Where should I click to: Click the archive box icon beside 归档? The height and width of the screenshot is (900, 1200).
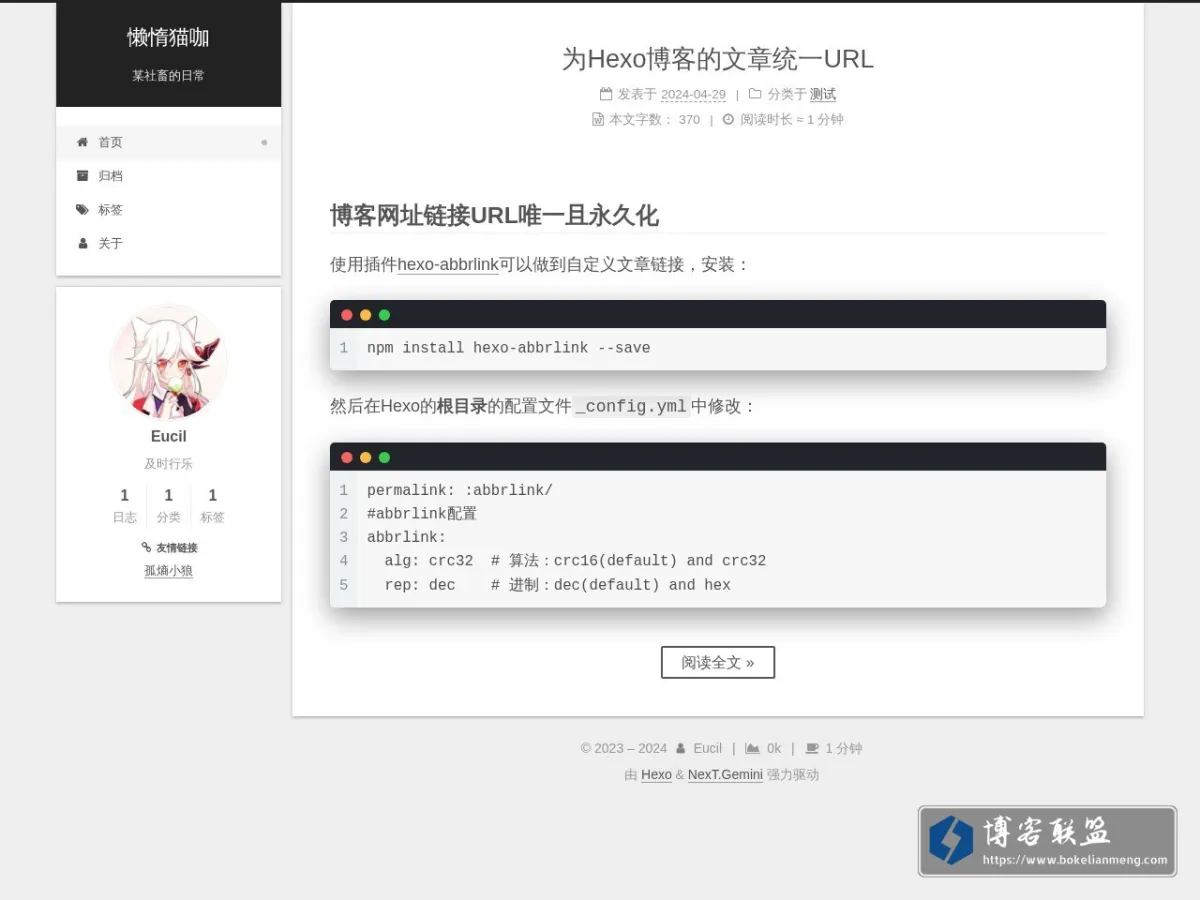[82, 176]
